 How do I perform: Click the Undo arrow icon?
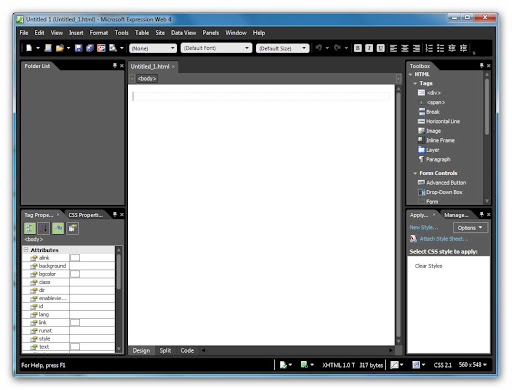click(x=319, y=48)
